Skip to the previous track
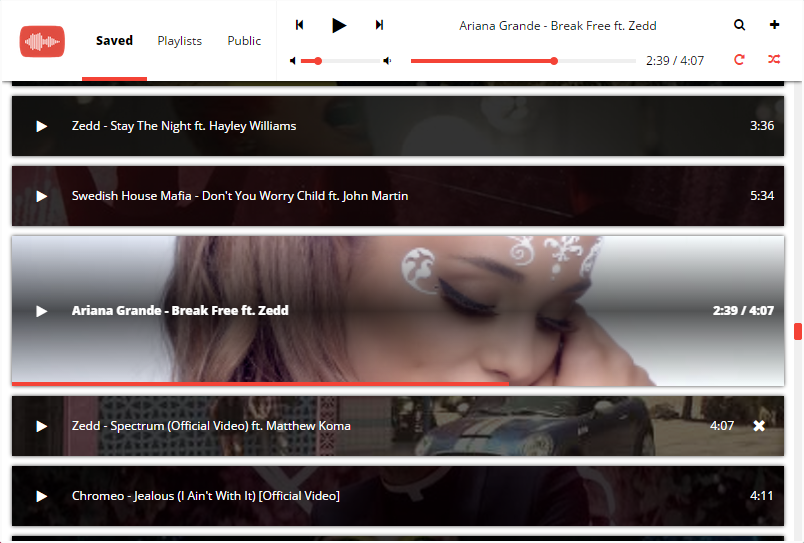 point(299,25)
